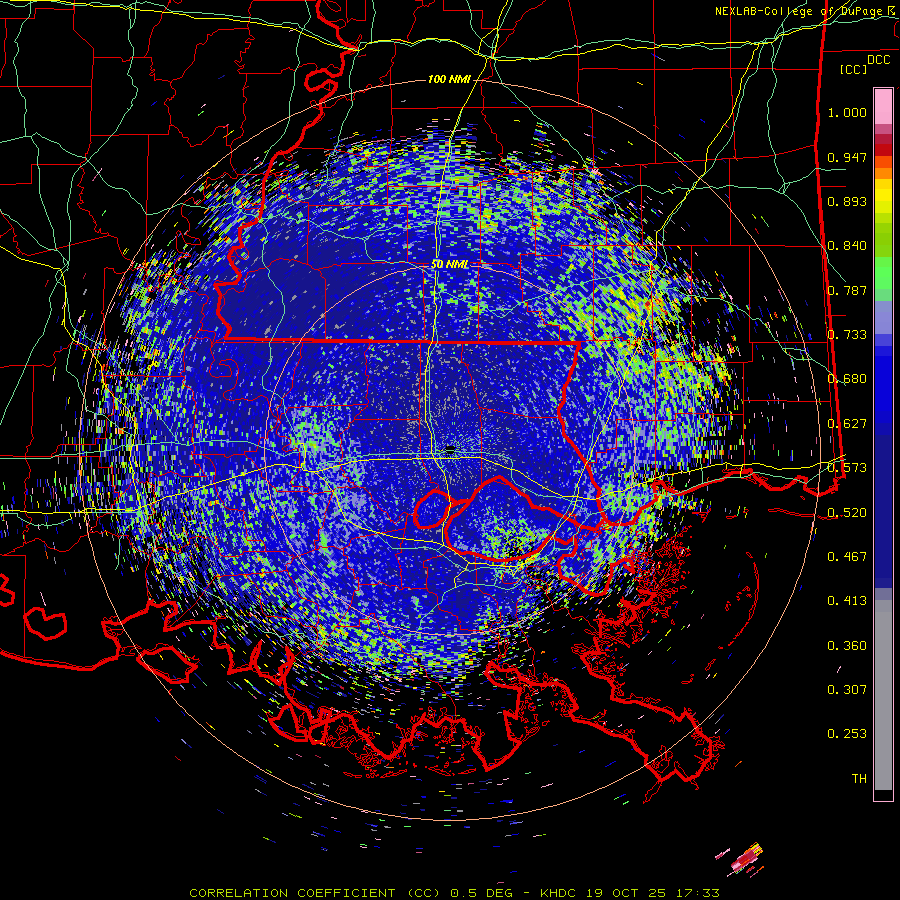Screen dimensions: 900x900
Task: Click the 50 NMI range ring label
Action: (449, 265)
